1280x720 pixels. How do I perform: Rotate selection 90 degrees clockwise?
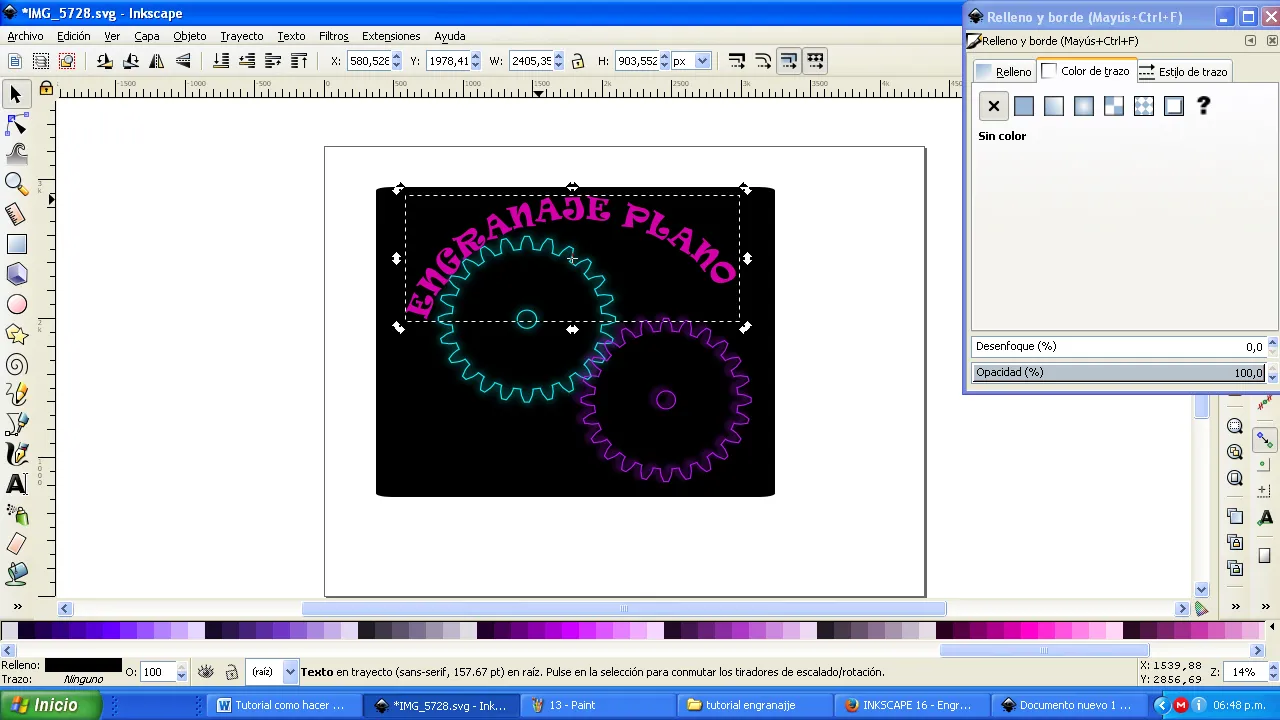click(130, 61)
